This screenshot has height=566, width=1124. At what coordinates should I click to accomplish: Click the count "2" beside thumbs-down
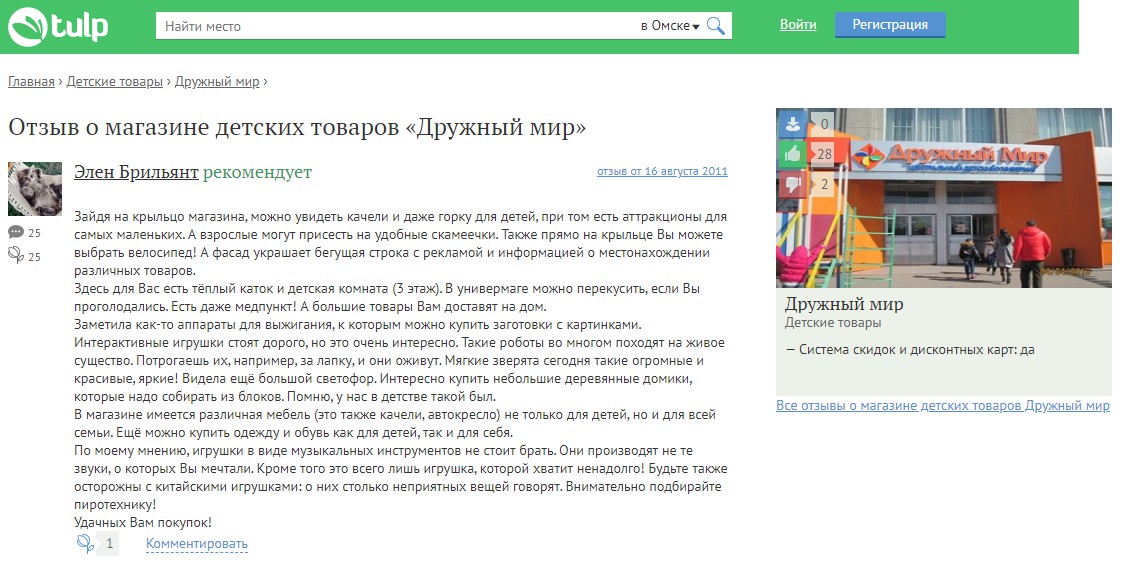click(x=824, y=185)
